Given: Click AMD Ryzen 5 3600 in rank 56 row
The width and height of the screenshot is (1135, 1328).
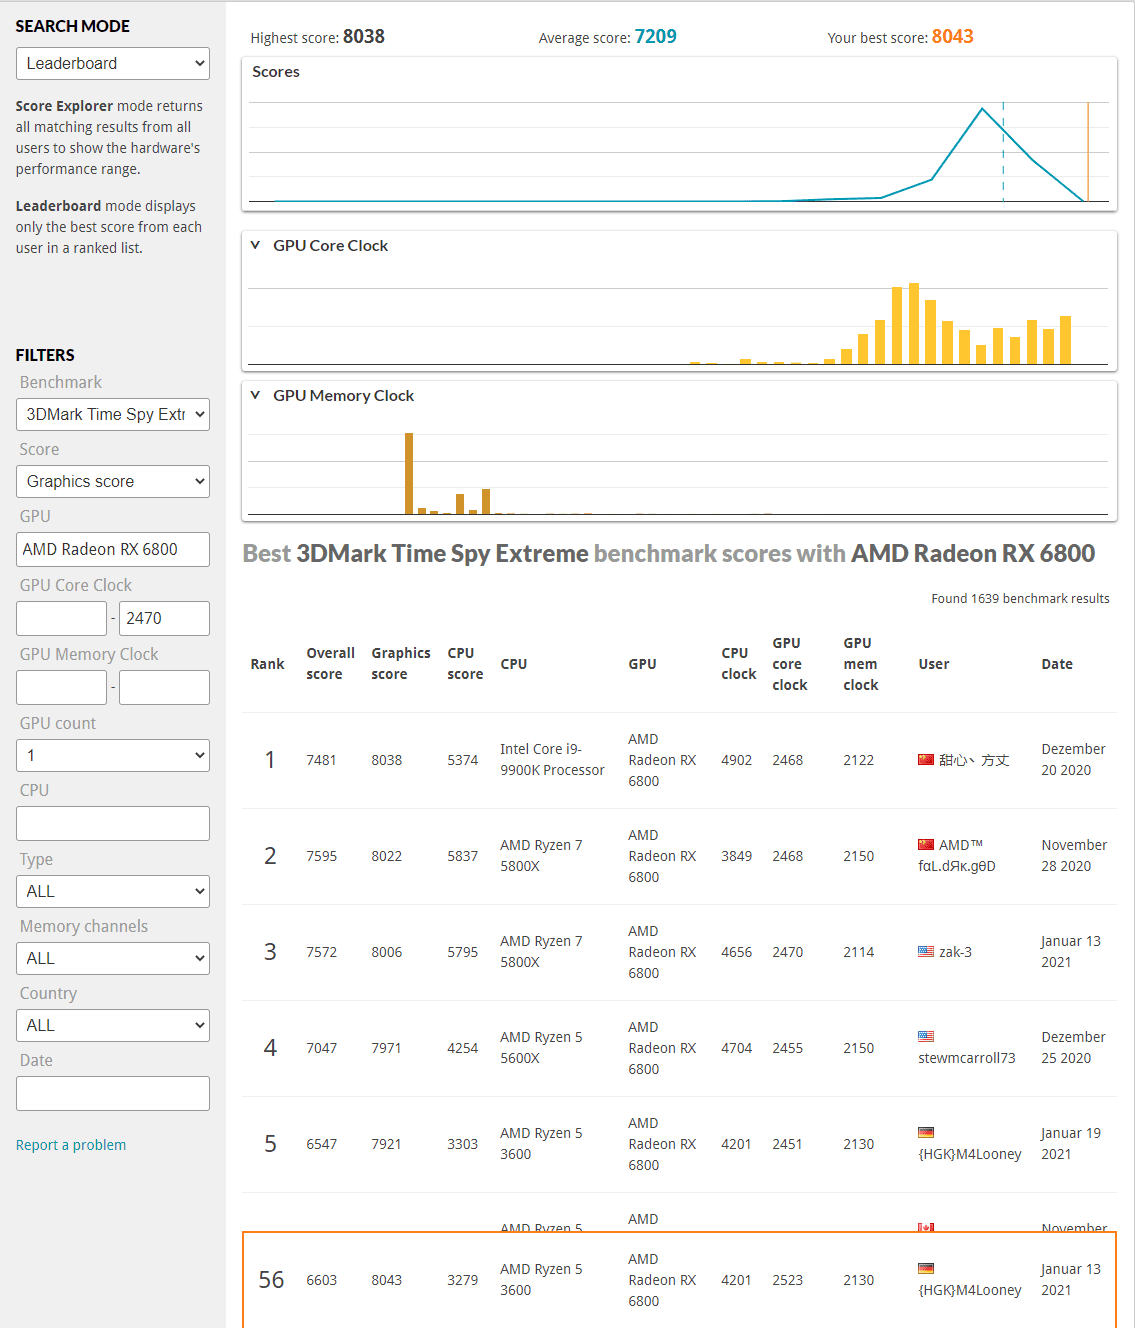Looking at the screenshot, I should (541, 1280).
